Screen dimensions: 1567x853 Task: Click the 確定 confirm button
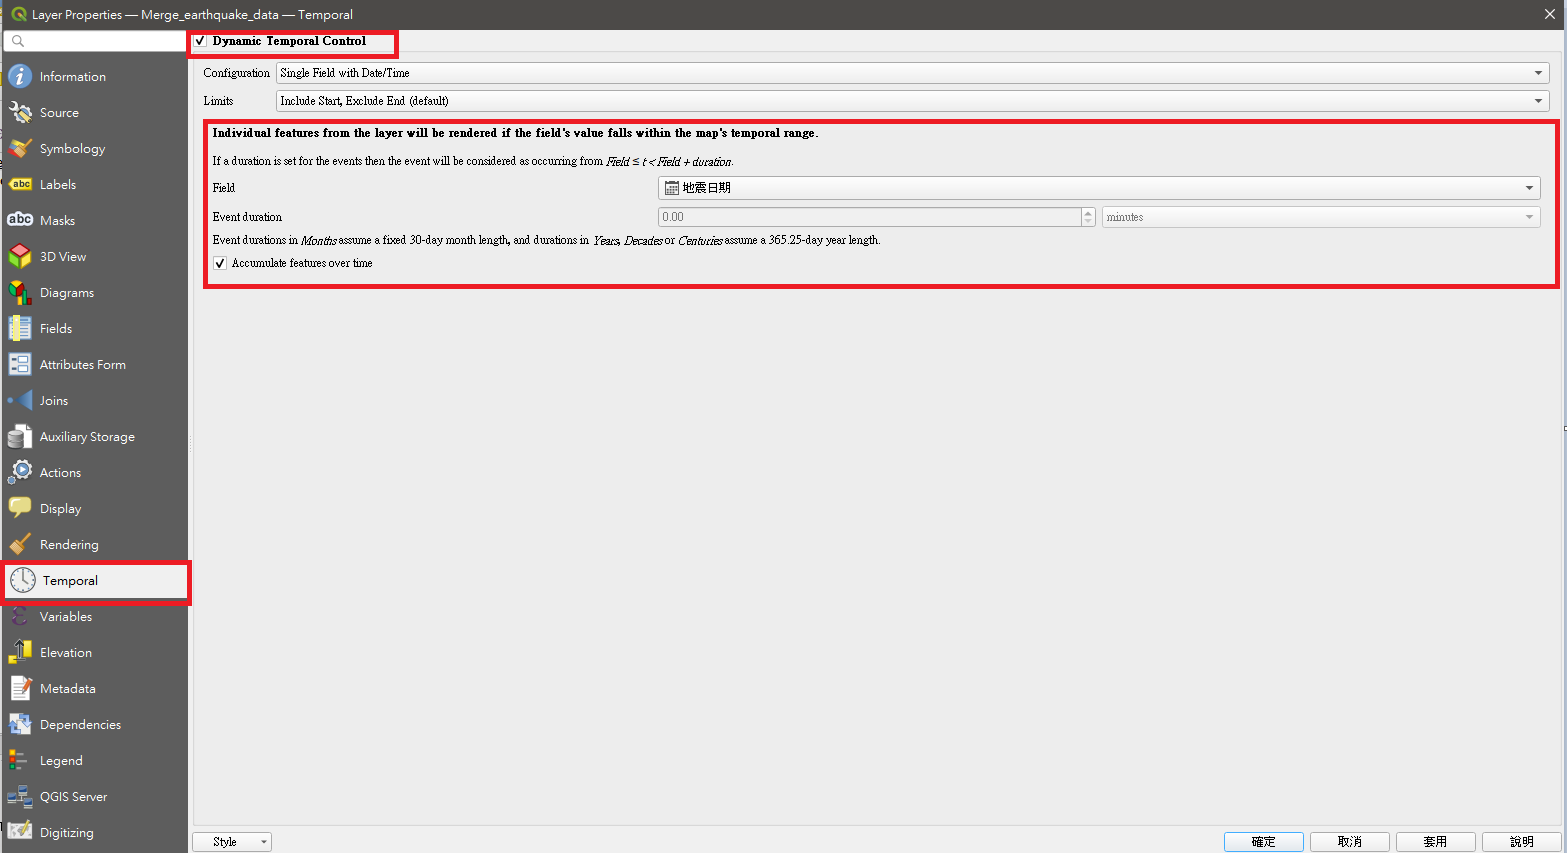point(1263,842)
